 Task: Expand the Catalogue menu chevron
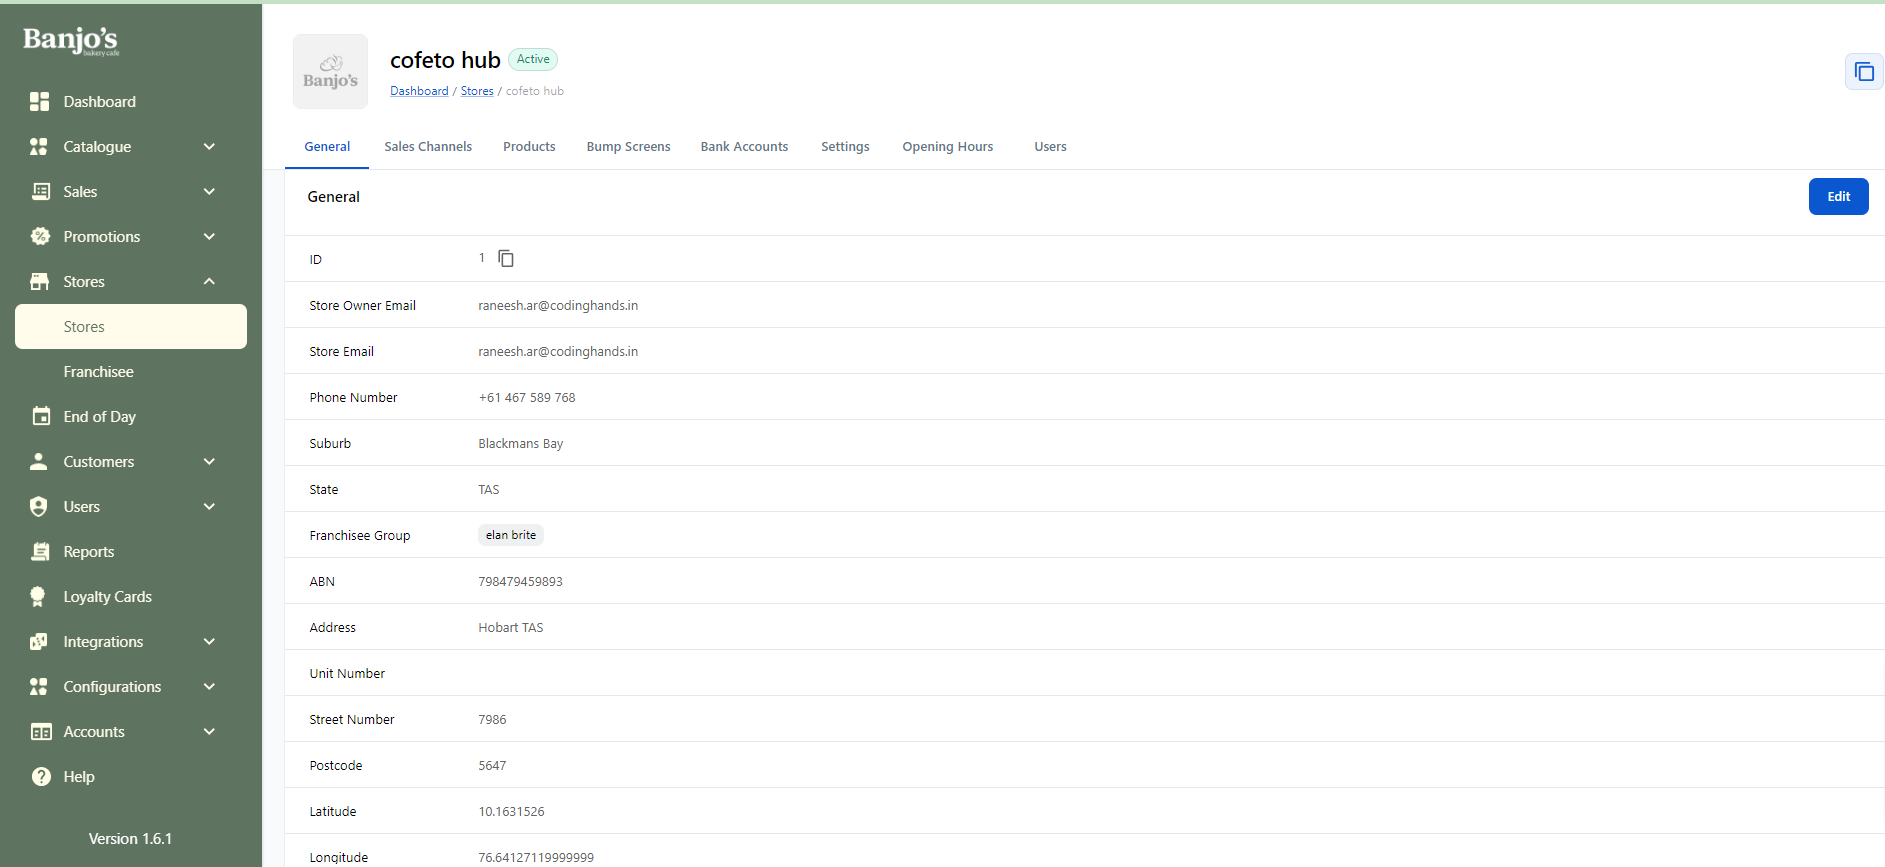tap(209, 147)
